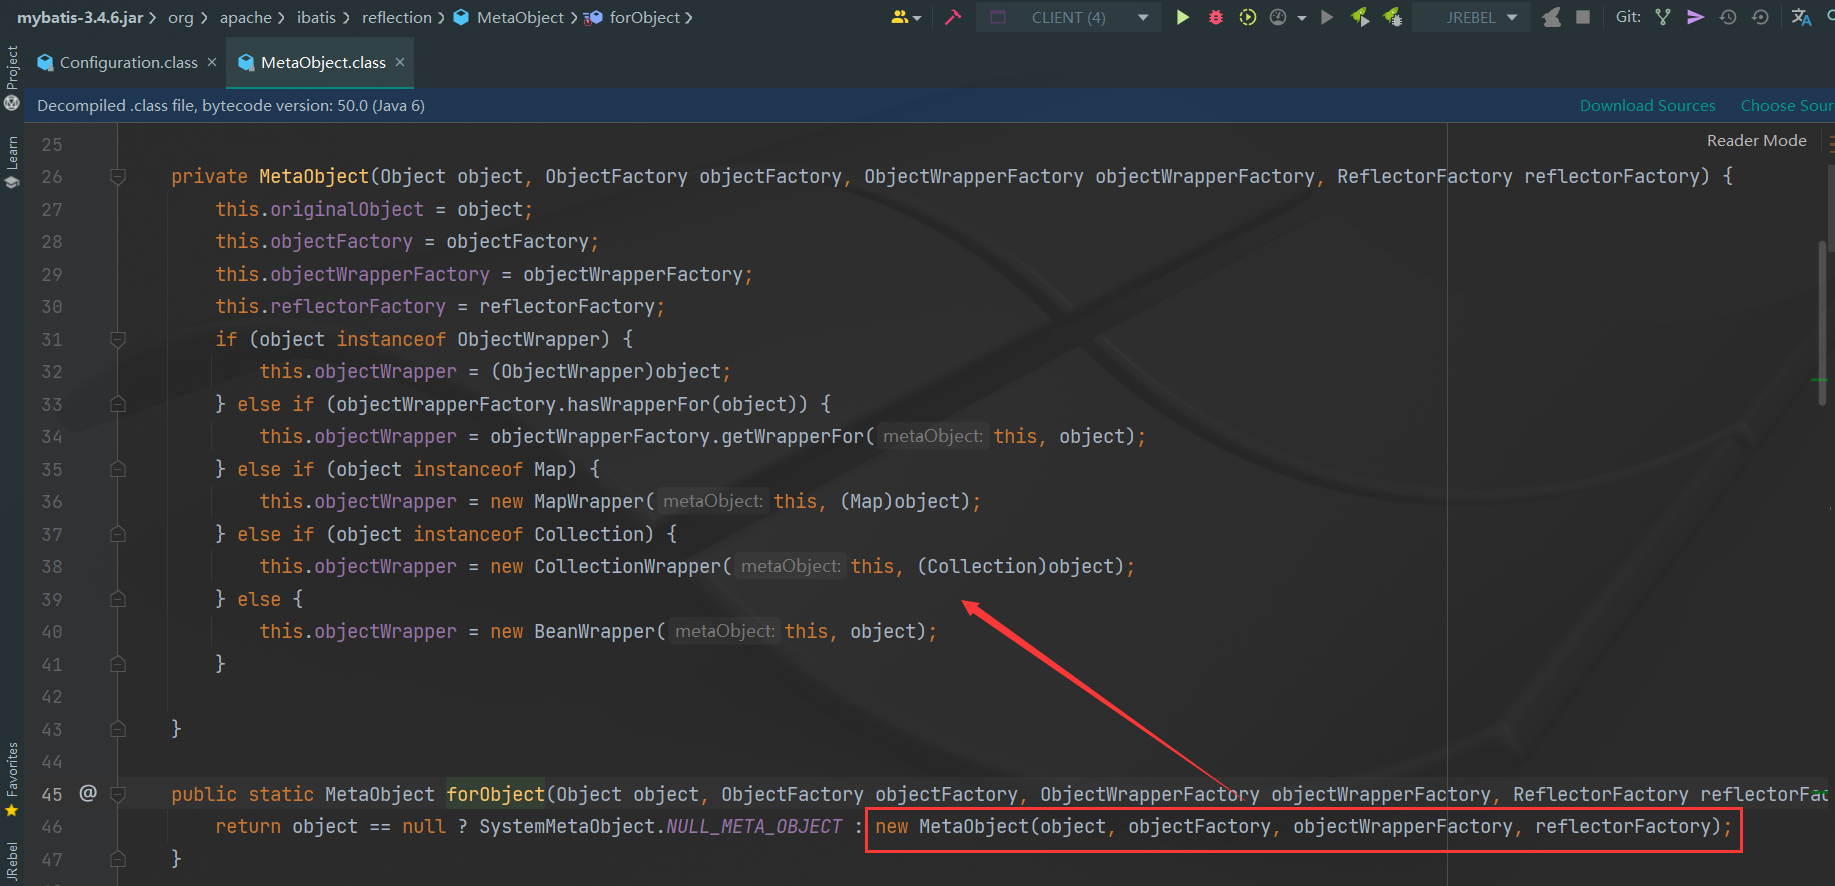Debug with JRebel rocket bug icon
The width and height of the screenshot is (1835, 886).
(x=1392, y=17)
